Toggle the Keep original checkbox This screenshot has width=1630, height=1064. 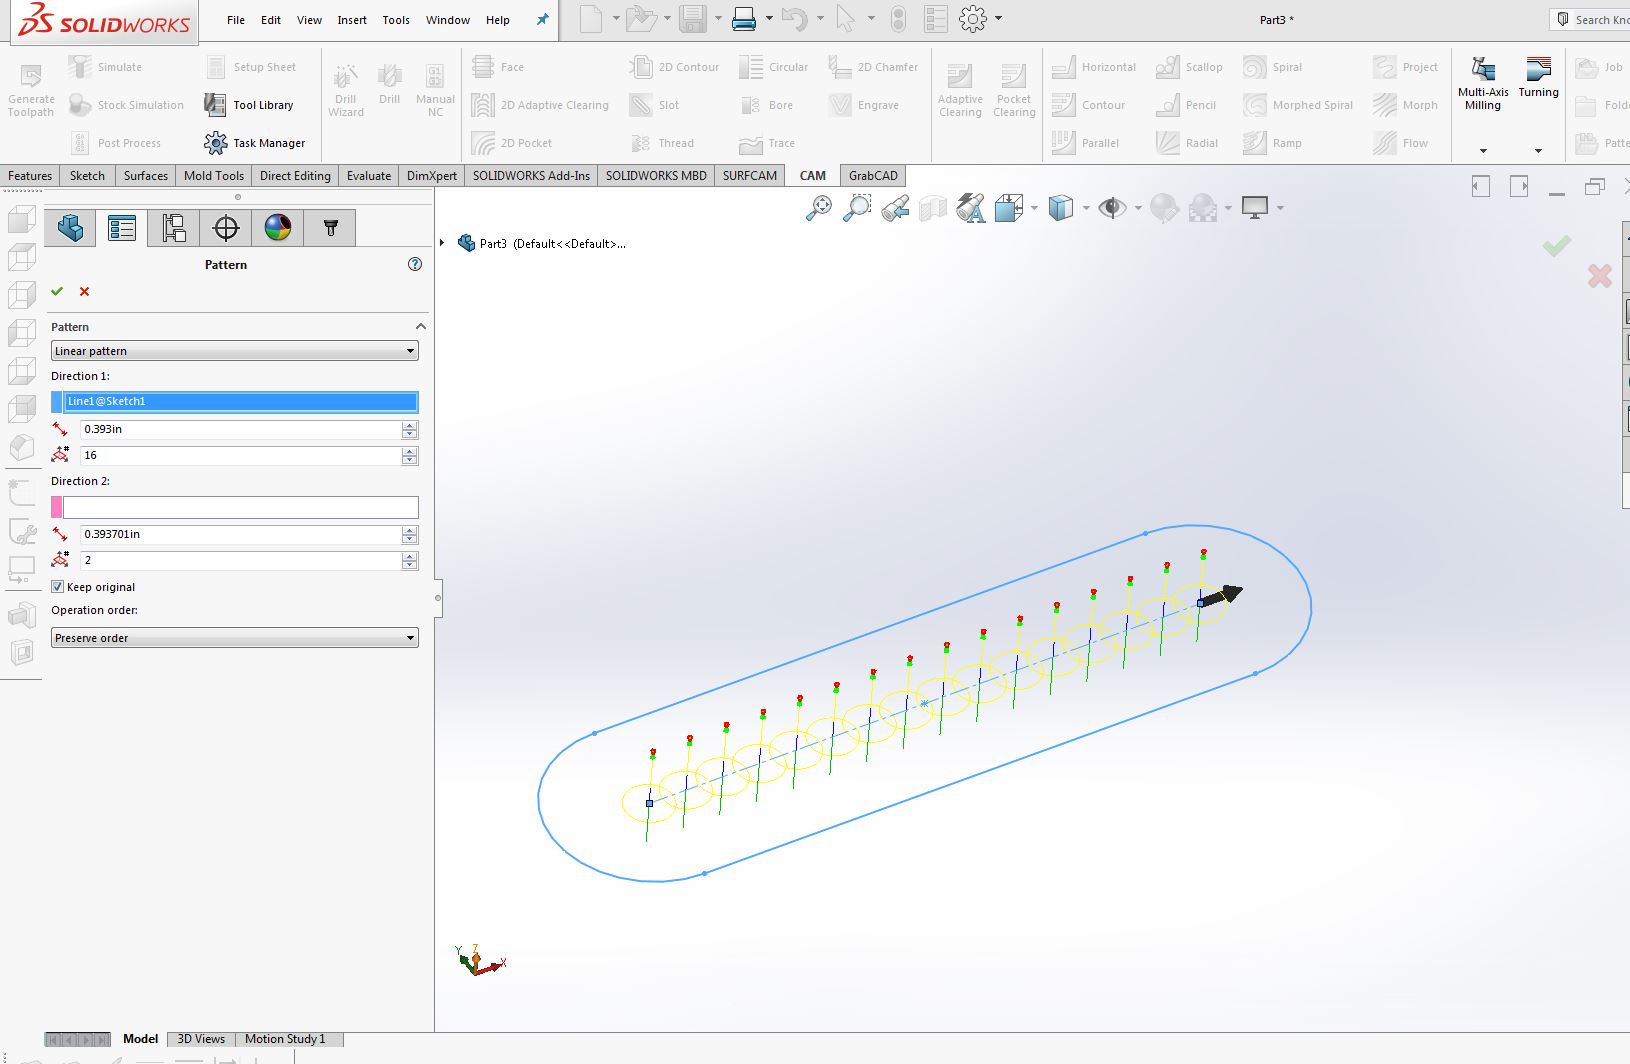[58, 587]
